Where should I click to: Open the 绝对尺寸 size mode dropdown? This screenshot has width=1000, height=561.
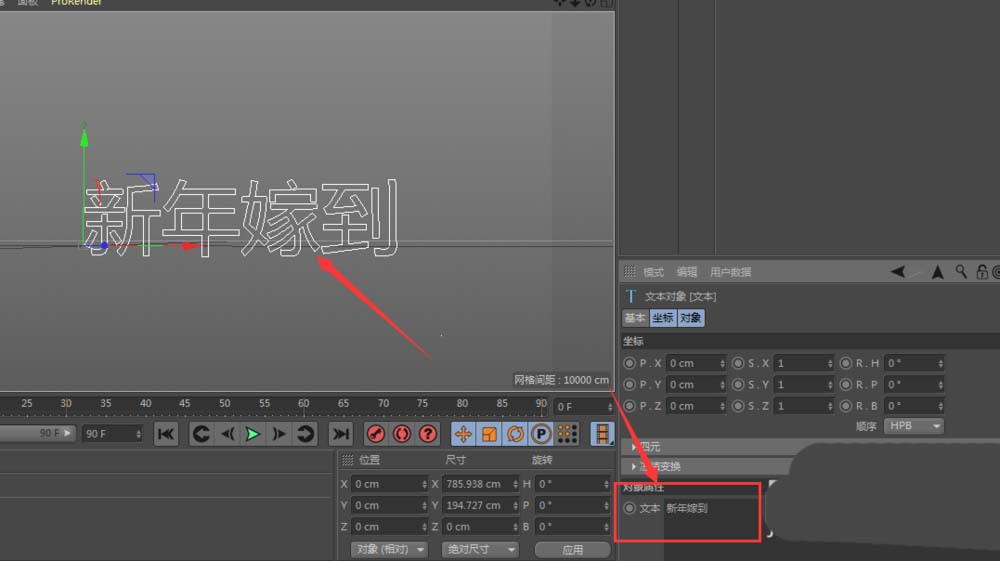(480, 549)
